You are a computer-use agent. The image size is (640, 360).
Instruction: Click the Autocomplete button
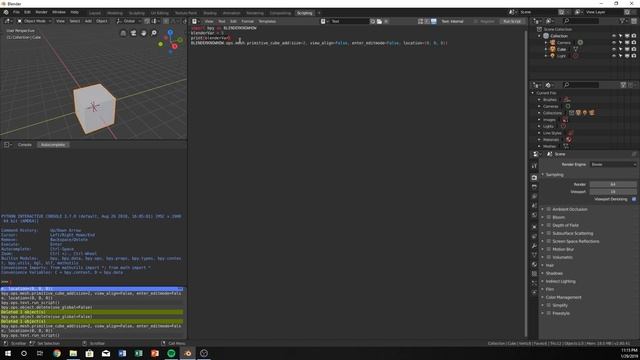tap(53, 144)
